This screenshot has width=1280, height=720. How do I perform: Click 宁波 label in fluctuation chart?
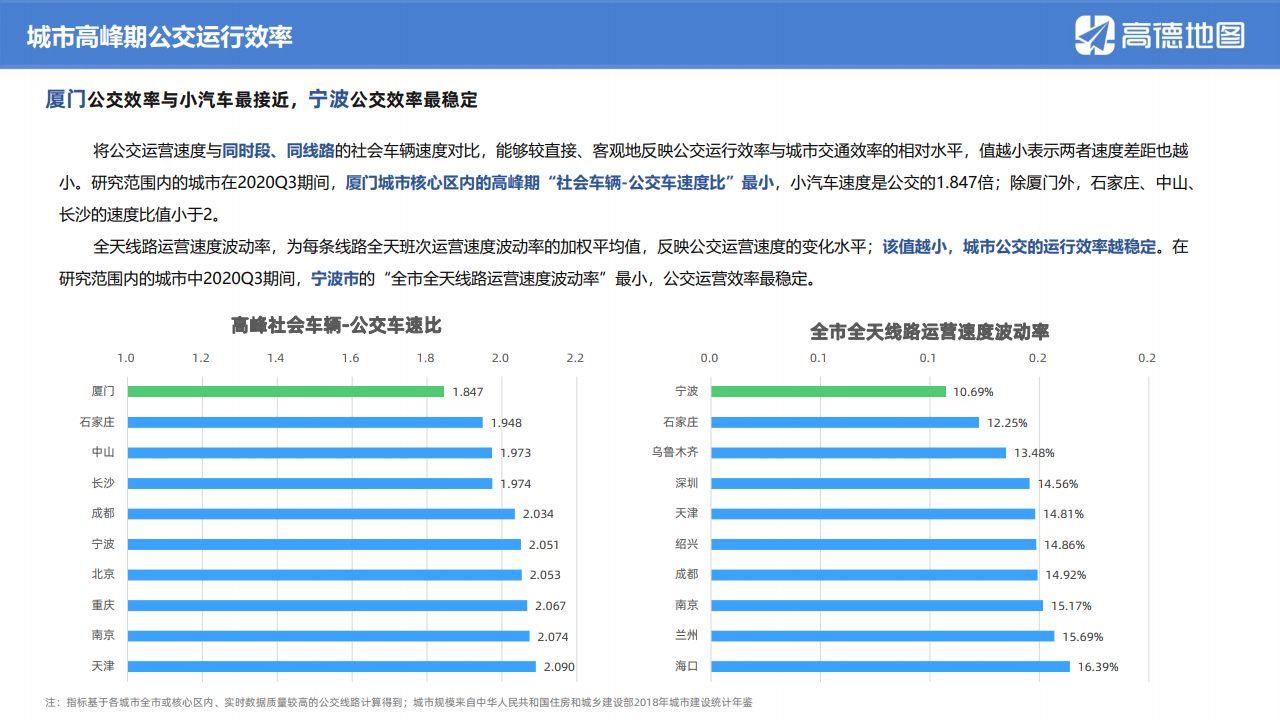pyautogui.click(x=687, y=392)
